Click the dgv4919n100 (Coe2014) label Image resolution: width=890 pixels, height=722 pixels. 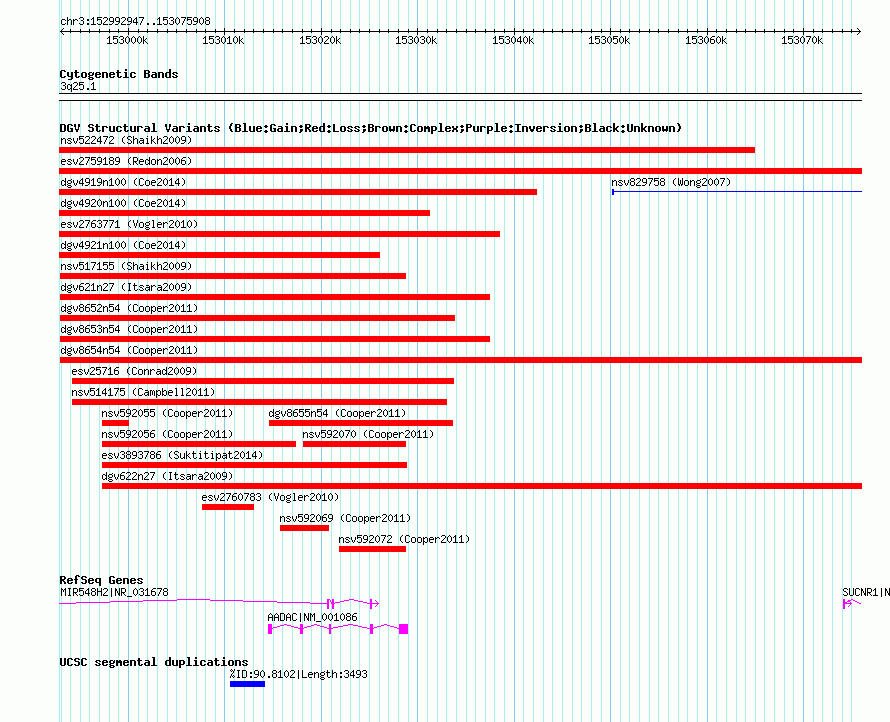[x=123, y=182]
